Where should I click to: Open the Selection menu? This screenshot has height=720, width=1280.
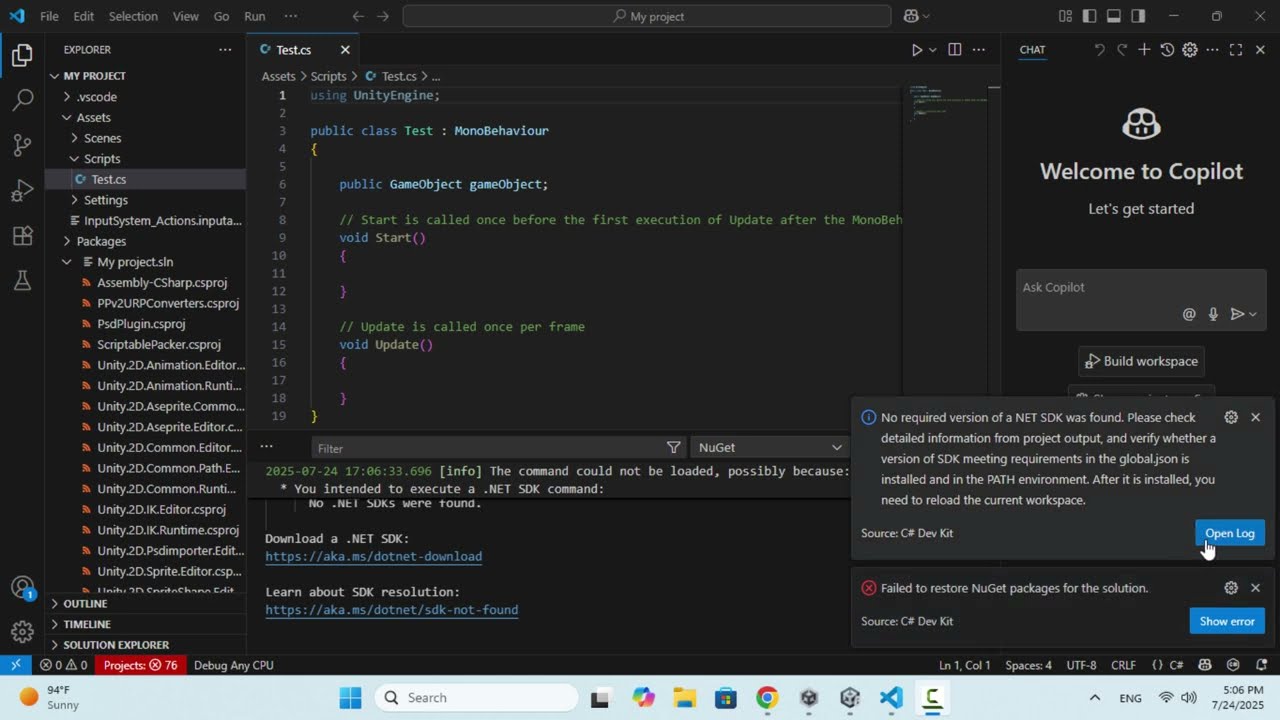133,16
